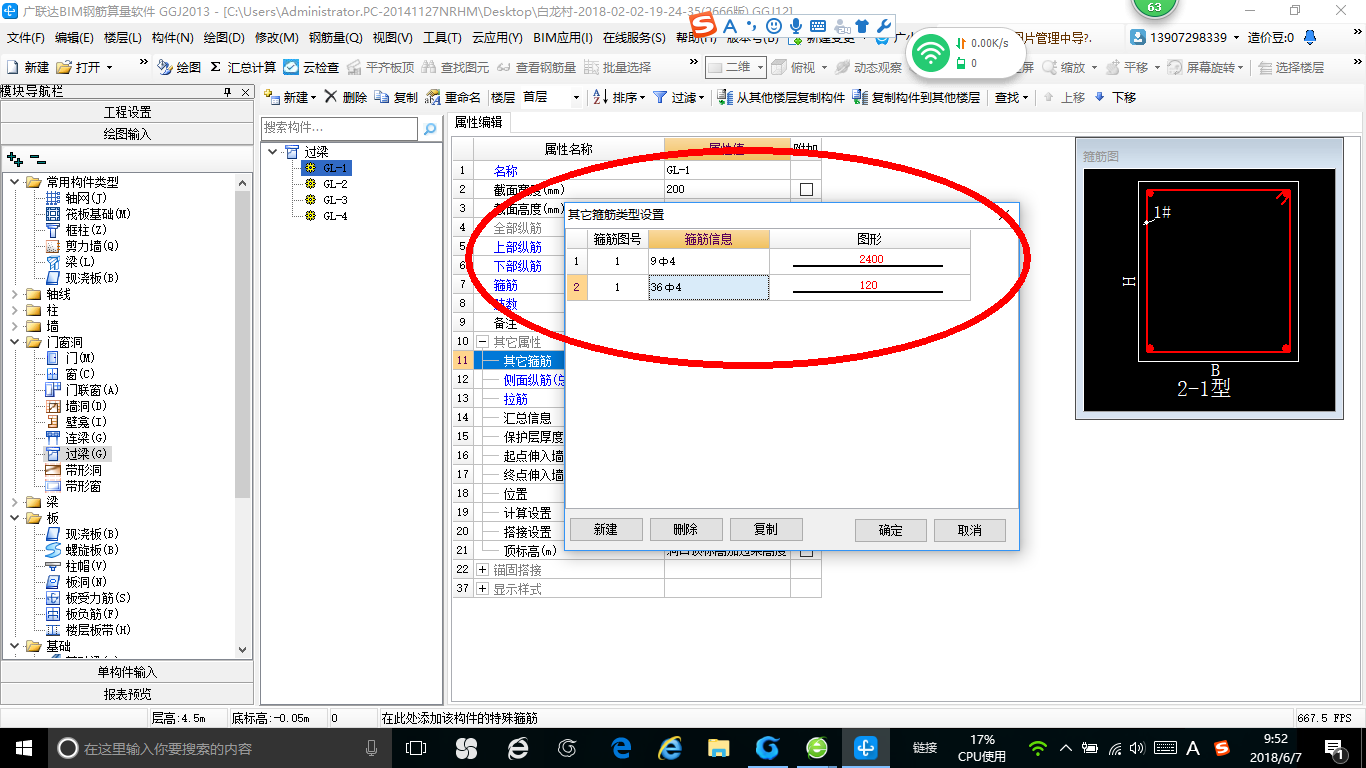Click 复制构件到其他楼层 toolbar item
The height and width of the screenshot is (768, 1366).
916,97
